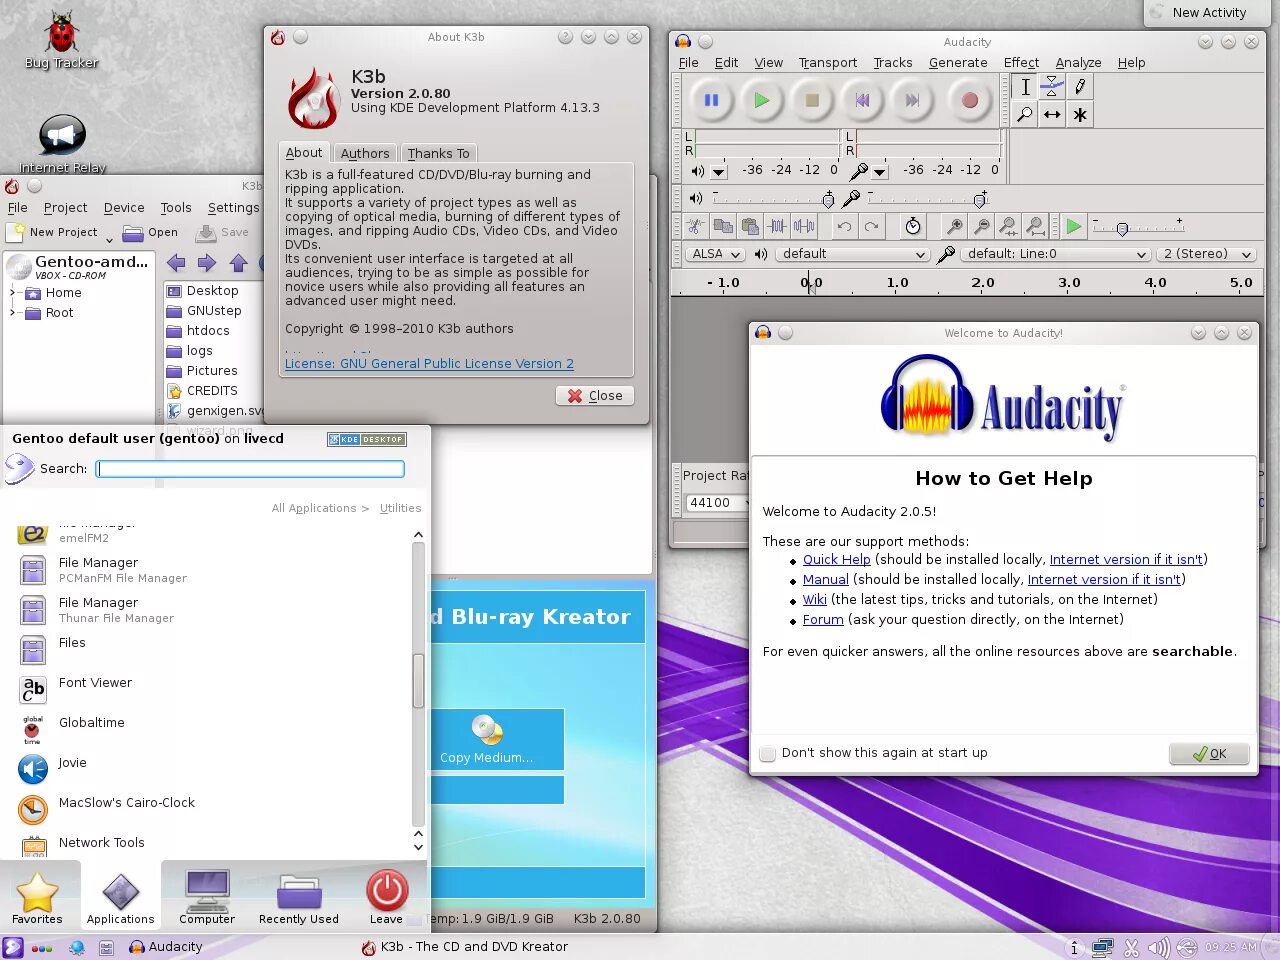Click the Copy Medium tile in K3b
The height and width of the screenshot is (960, 1280).
click(x=487, y=739)
